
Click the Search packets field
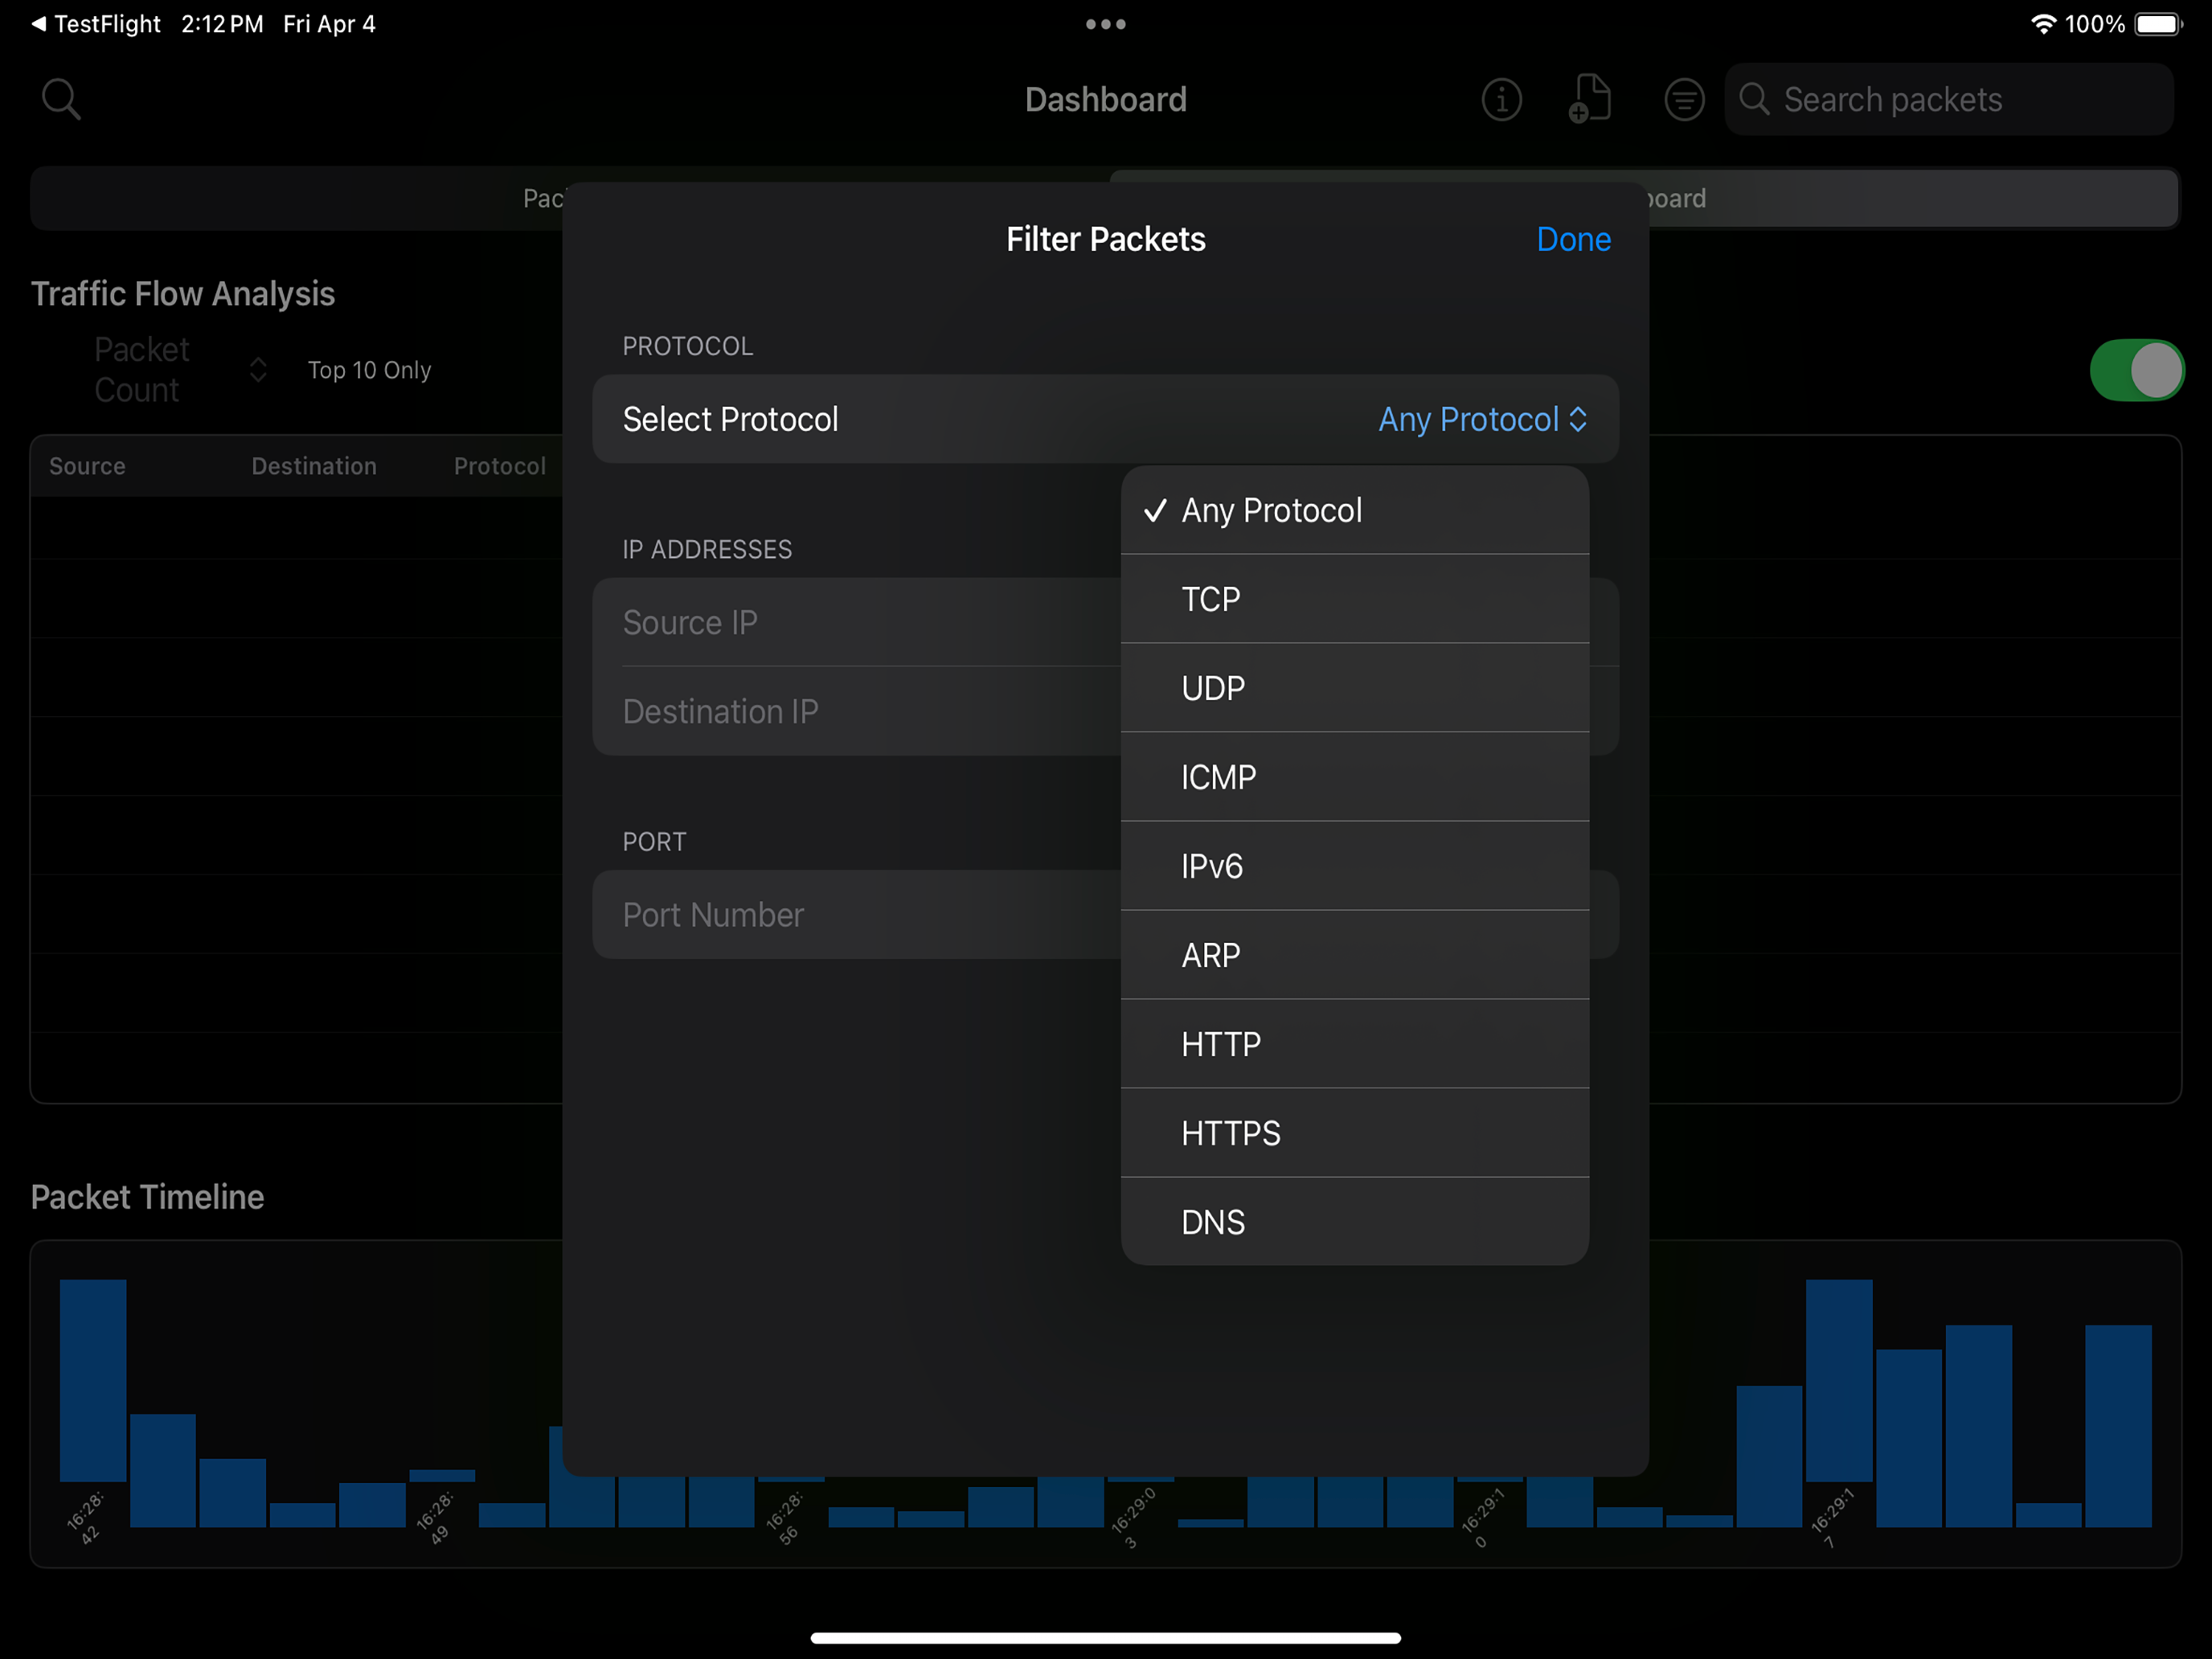coord(1948,99)
